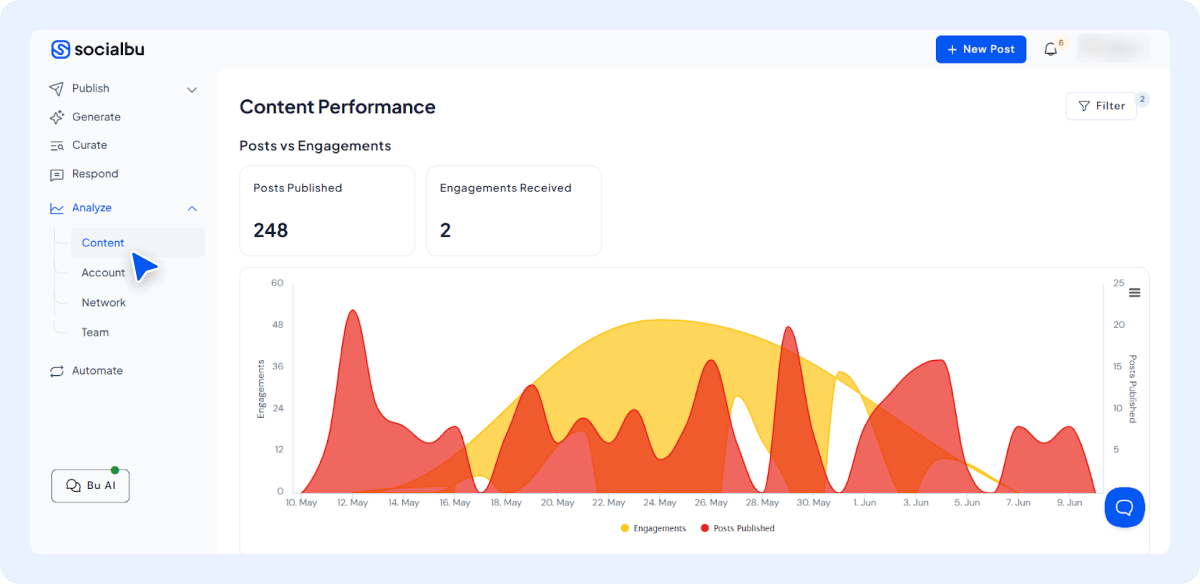Screen dimensions: 1200x584
Task: Open the chart hamburger menu icon
Action: 1134,293
